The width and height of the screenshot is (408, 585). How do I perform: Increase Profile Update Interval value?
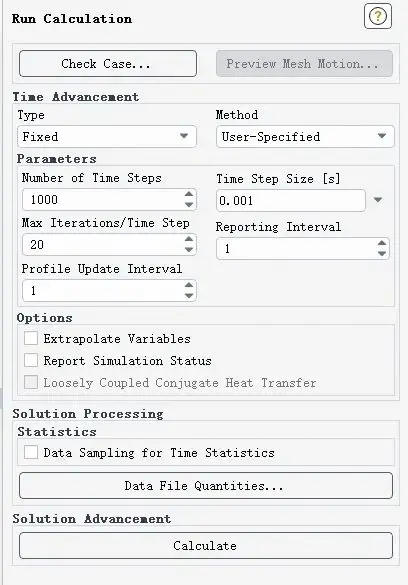click(189, 285)
